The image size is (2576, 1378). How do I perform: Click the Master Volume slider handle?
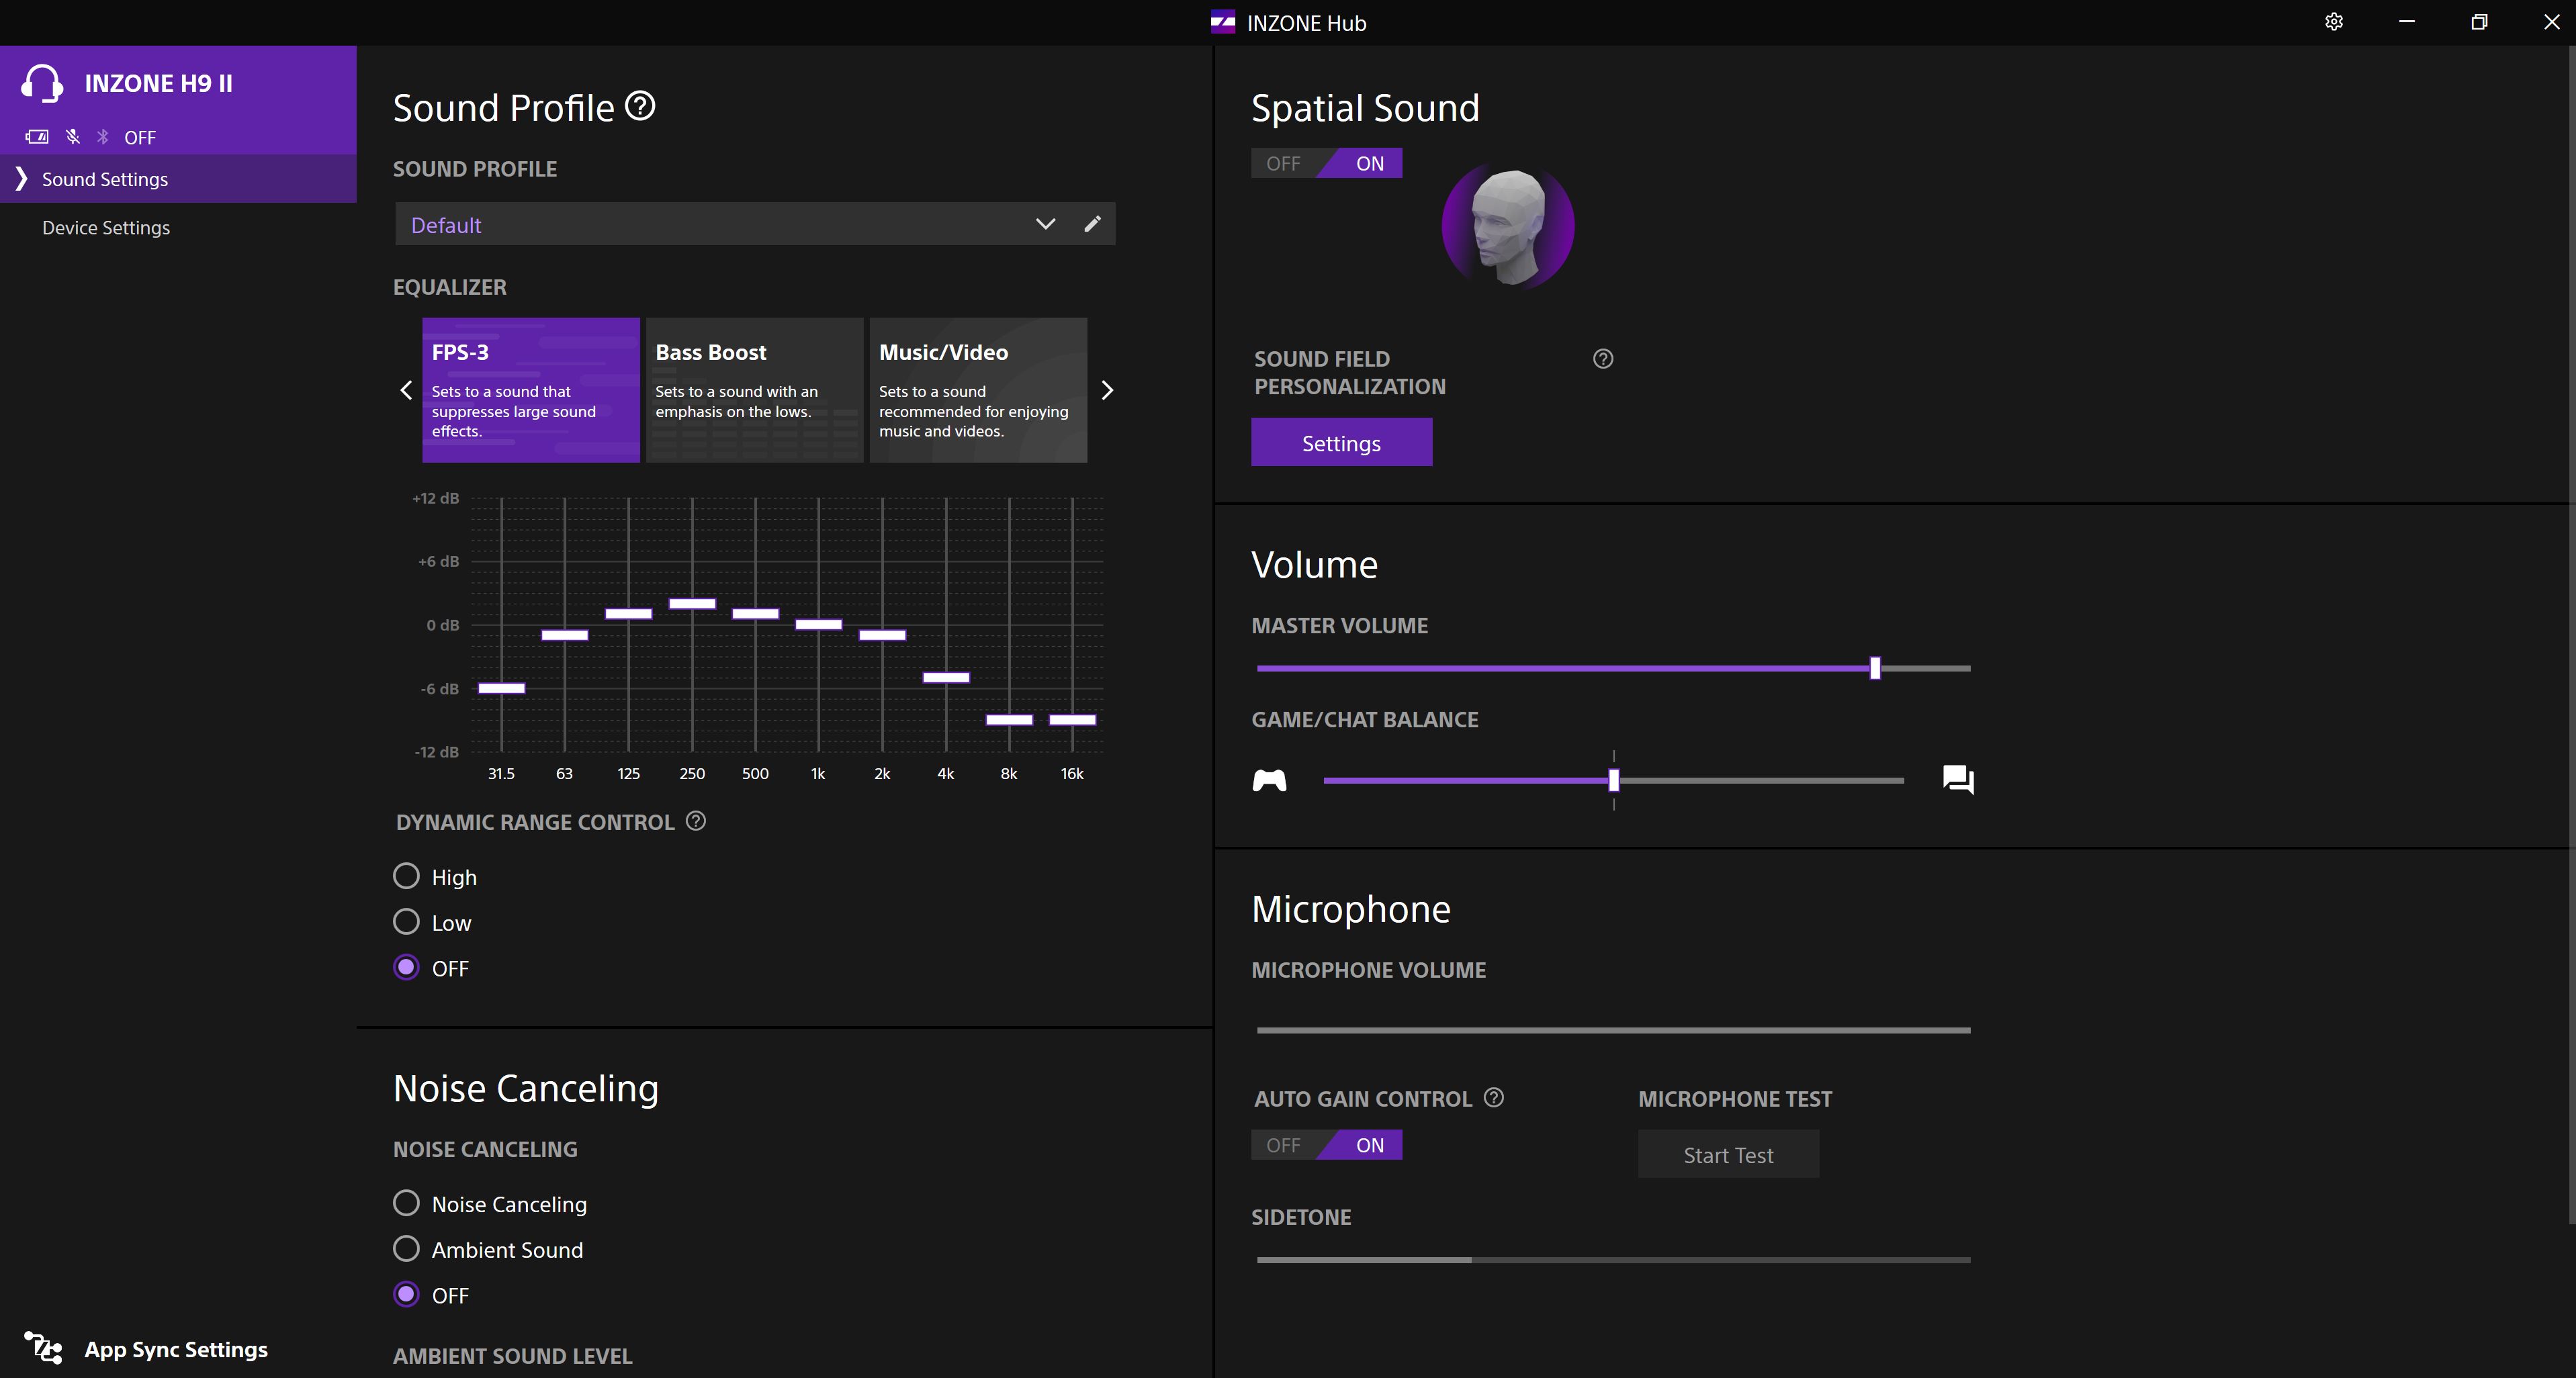pyautogui.click(x=1875, y=668)
